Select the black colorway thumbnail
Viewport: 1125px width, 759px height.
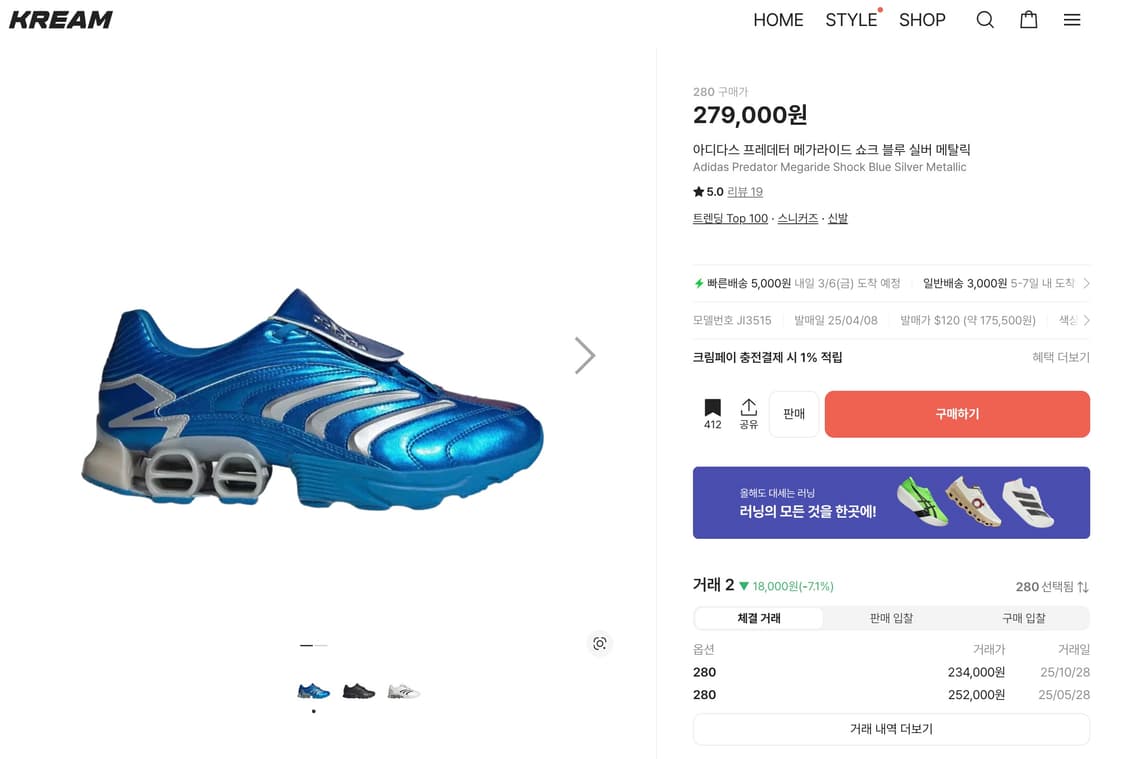pos(359,690)
